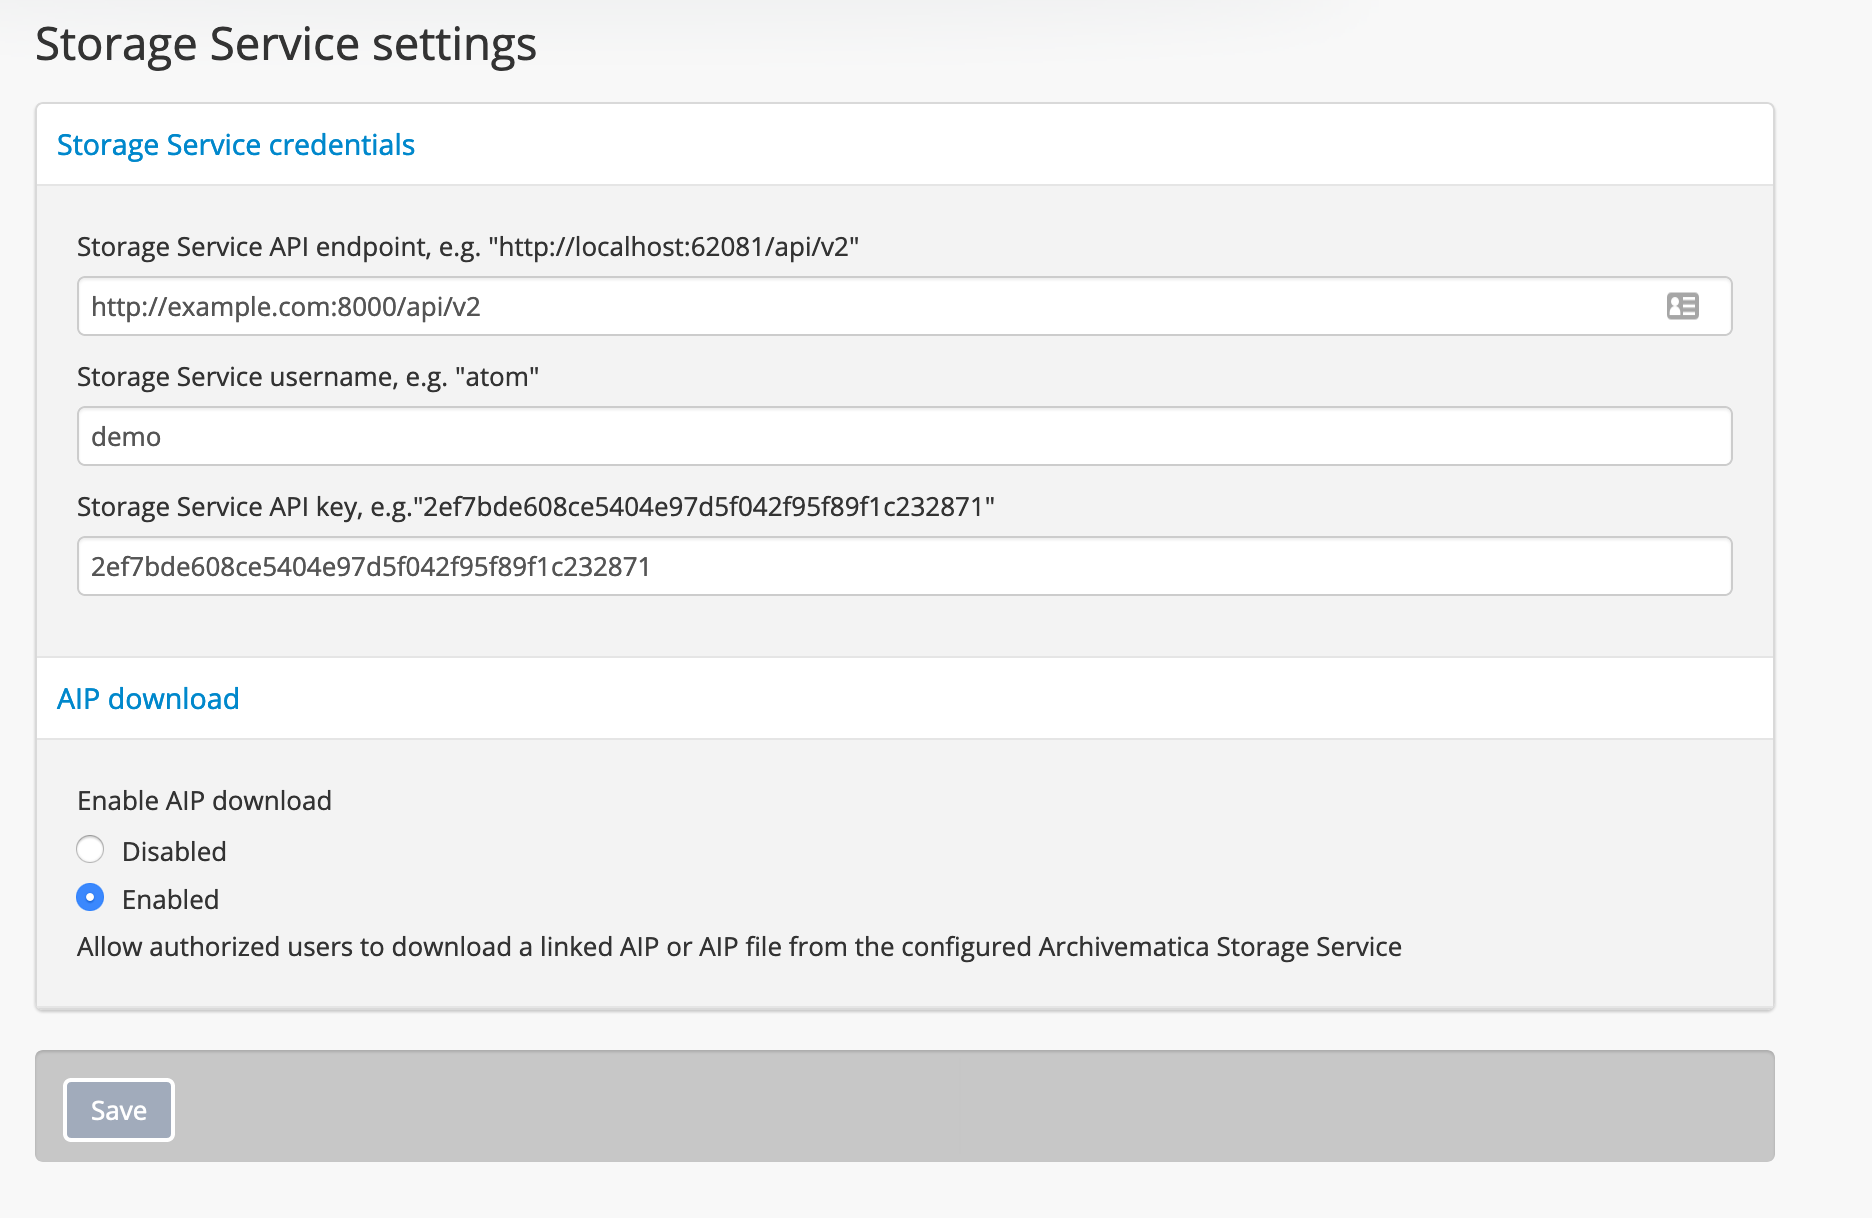Click the AIP download help description text
Image resolution: width=1872 pixels, height=1218 pixels.
tap(739, 947)
